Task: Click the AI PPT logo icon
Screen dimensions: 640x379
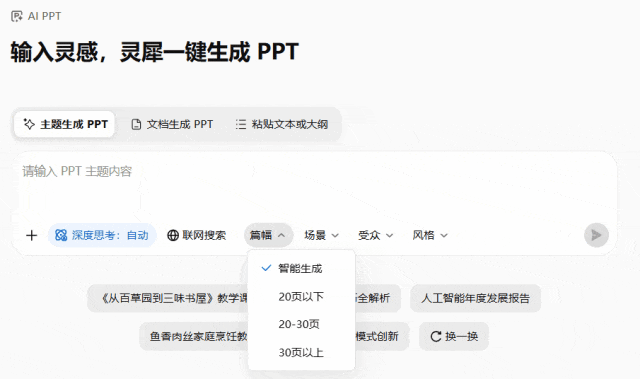Action: 17,16
